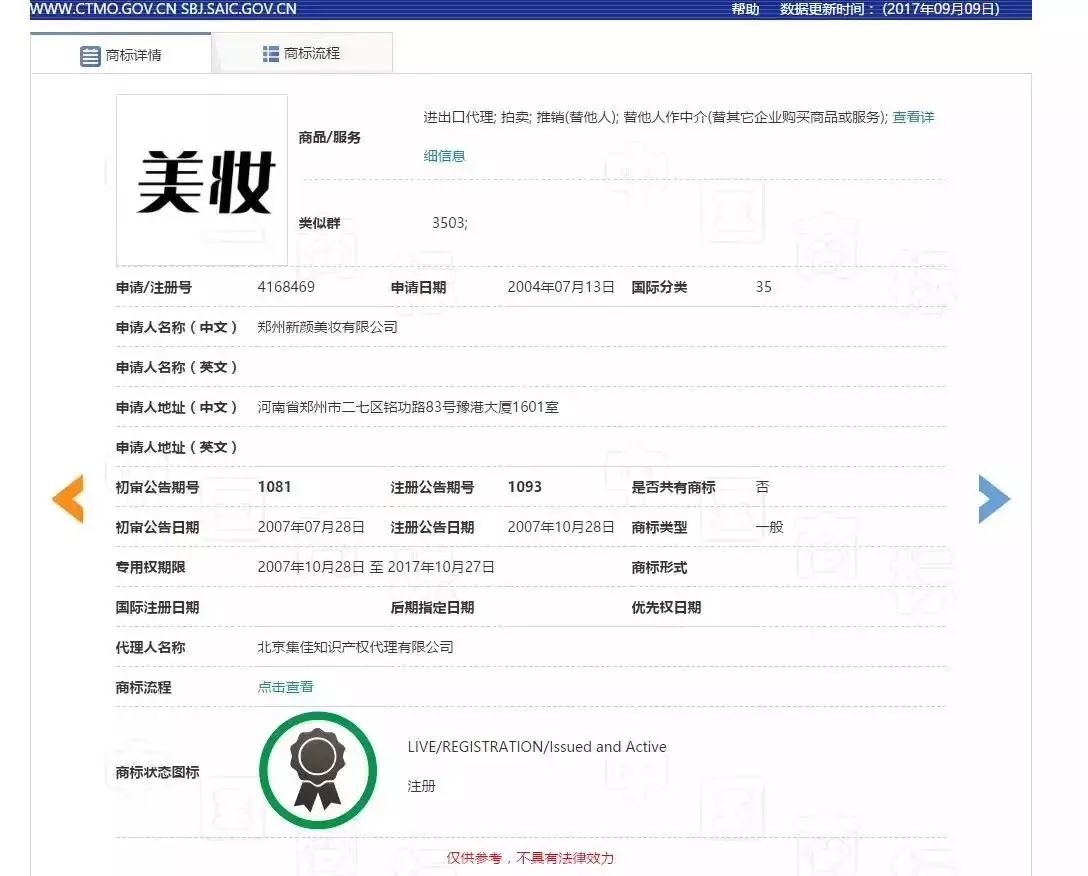
Task: Click agent name 北京集佳知识产权代理有限公司
Action: pos(355,647)
